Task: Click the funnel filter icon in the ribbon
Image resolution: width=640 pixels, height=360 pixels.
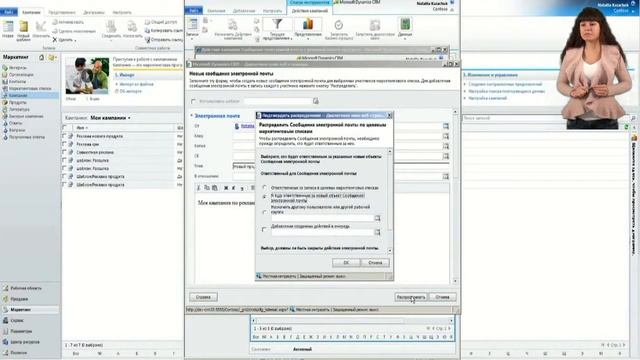Action: 277,24
